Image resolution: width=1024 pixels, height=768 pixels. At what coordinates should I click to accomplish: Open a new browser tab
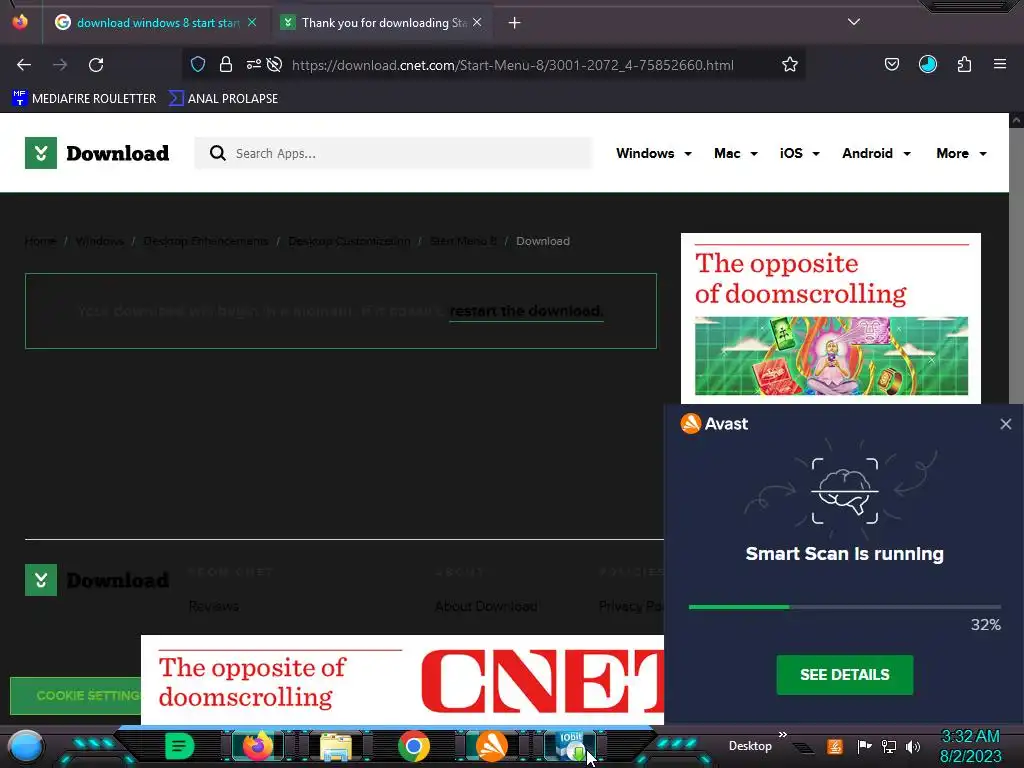click(515, 23)
